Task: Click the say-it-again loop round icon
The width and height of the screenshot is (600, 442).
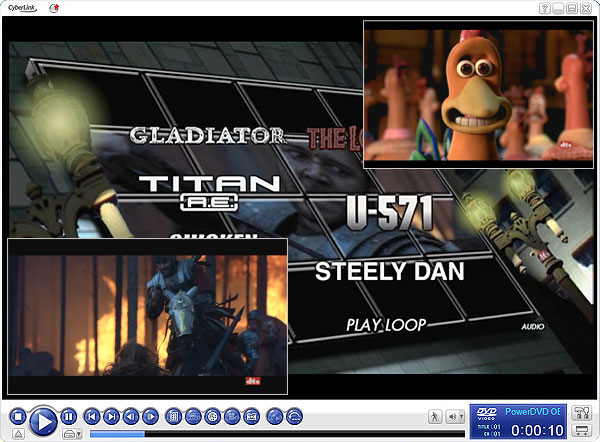Action: 294,416
